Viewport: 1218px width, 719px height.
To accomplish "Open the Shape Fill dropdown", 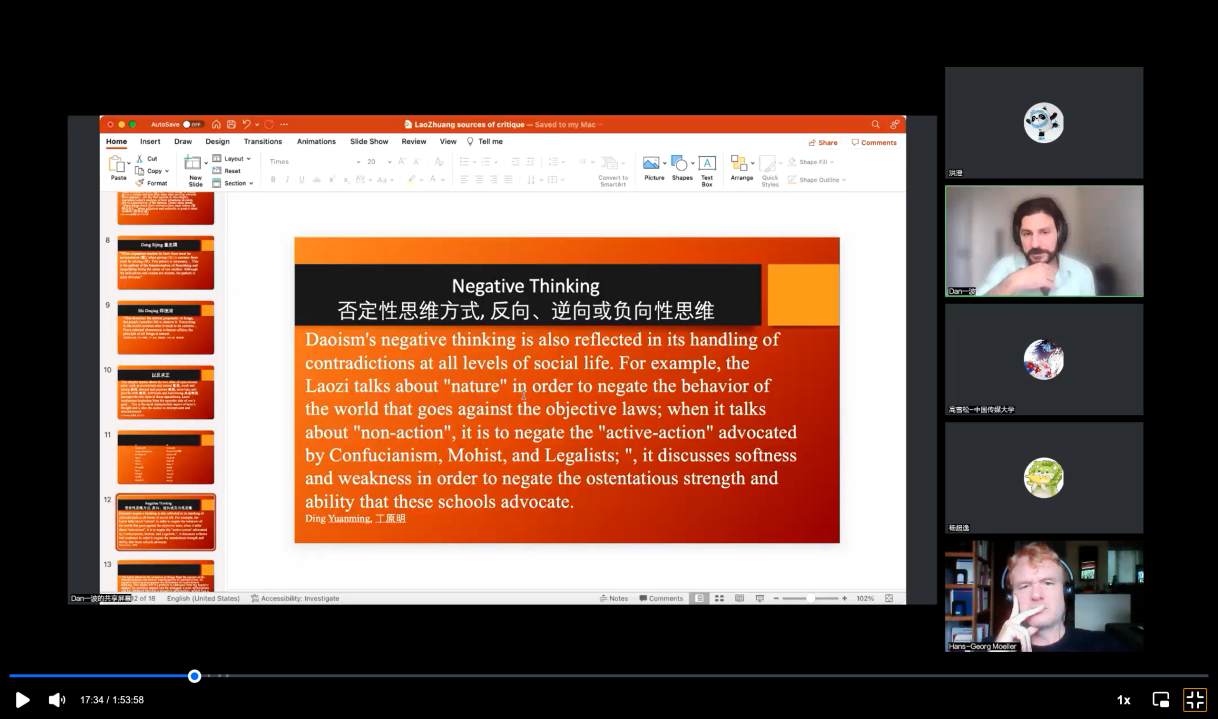I will 811,161.
